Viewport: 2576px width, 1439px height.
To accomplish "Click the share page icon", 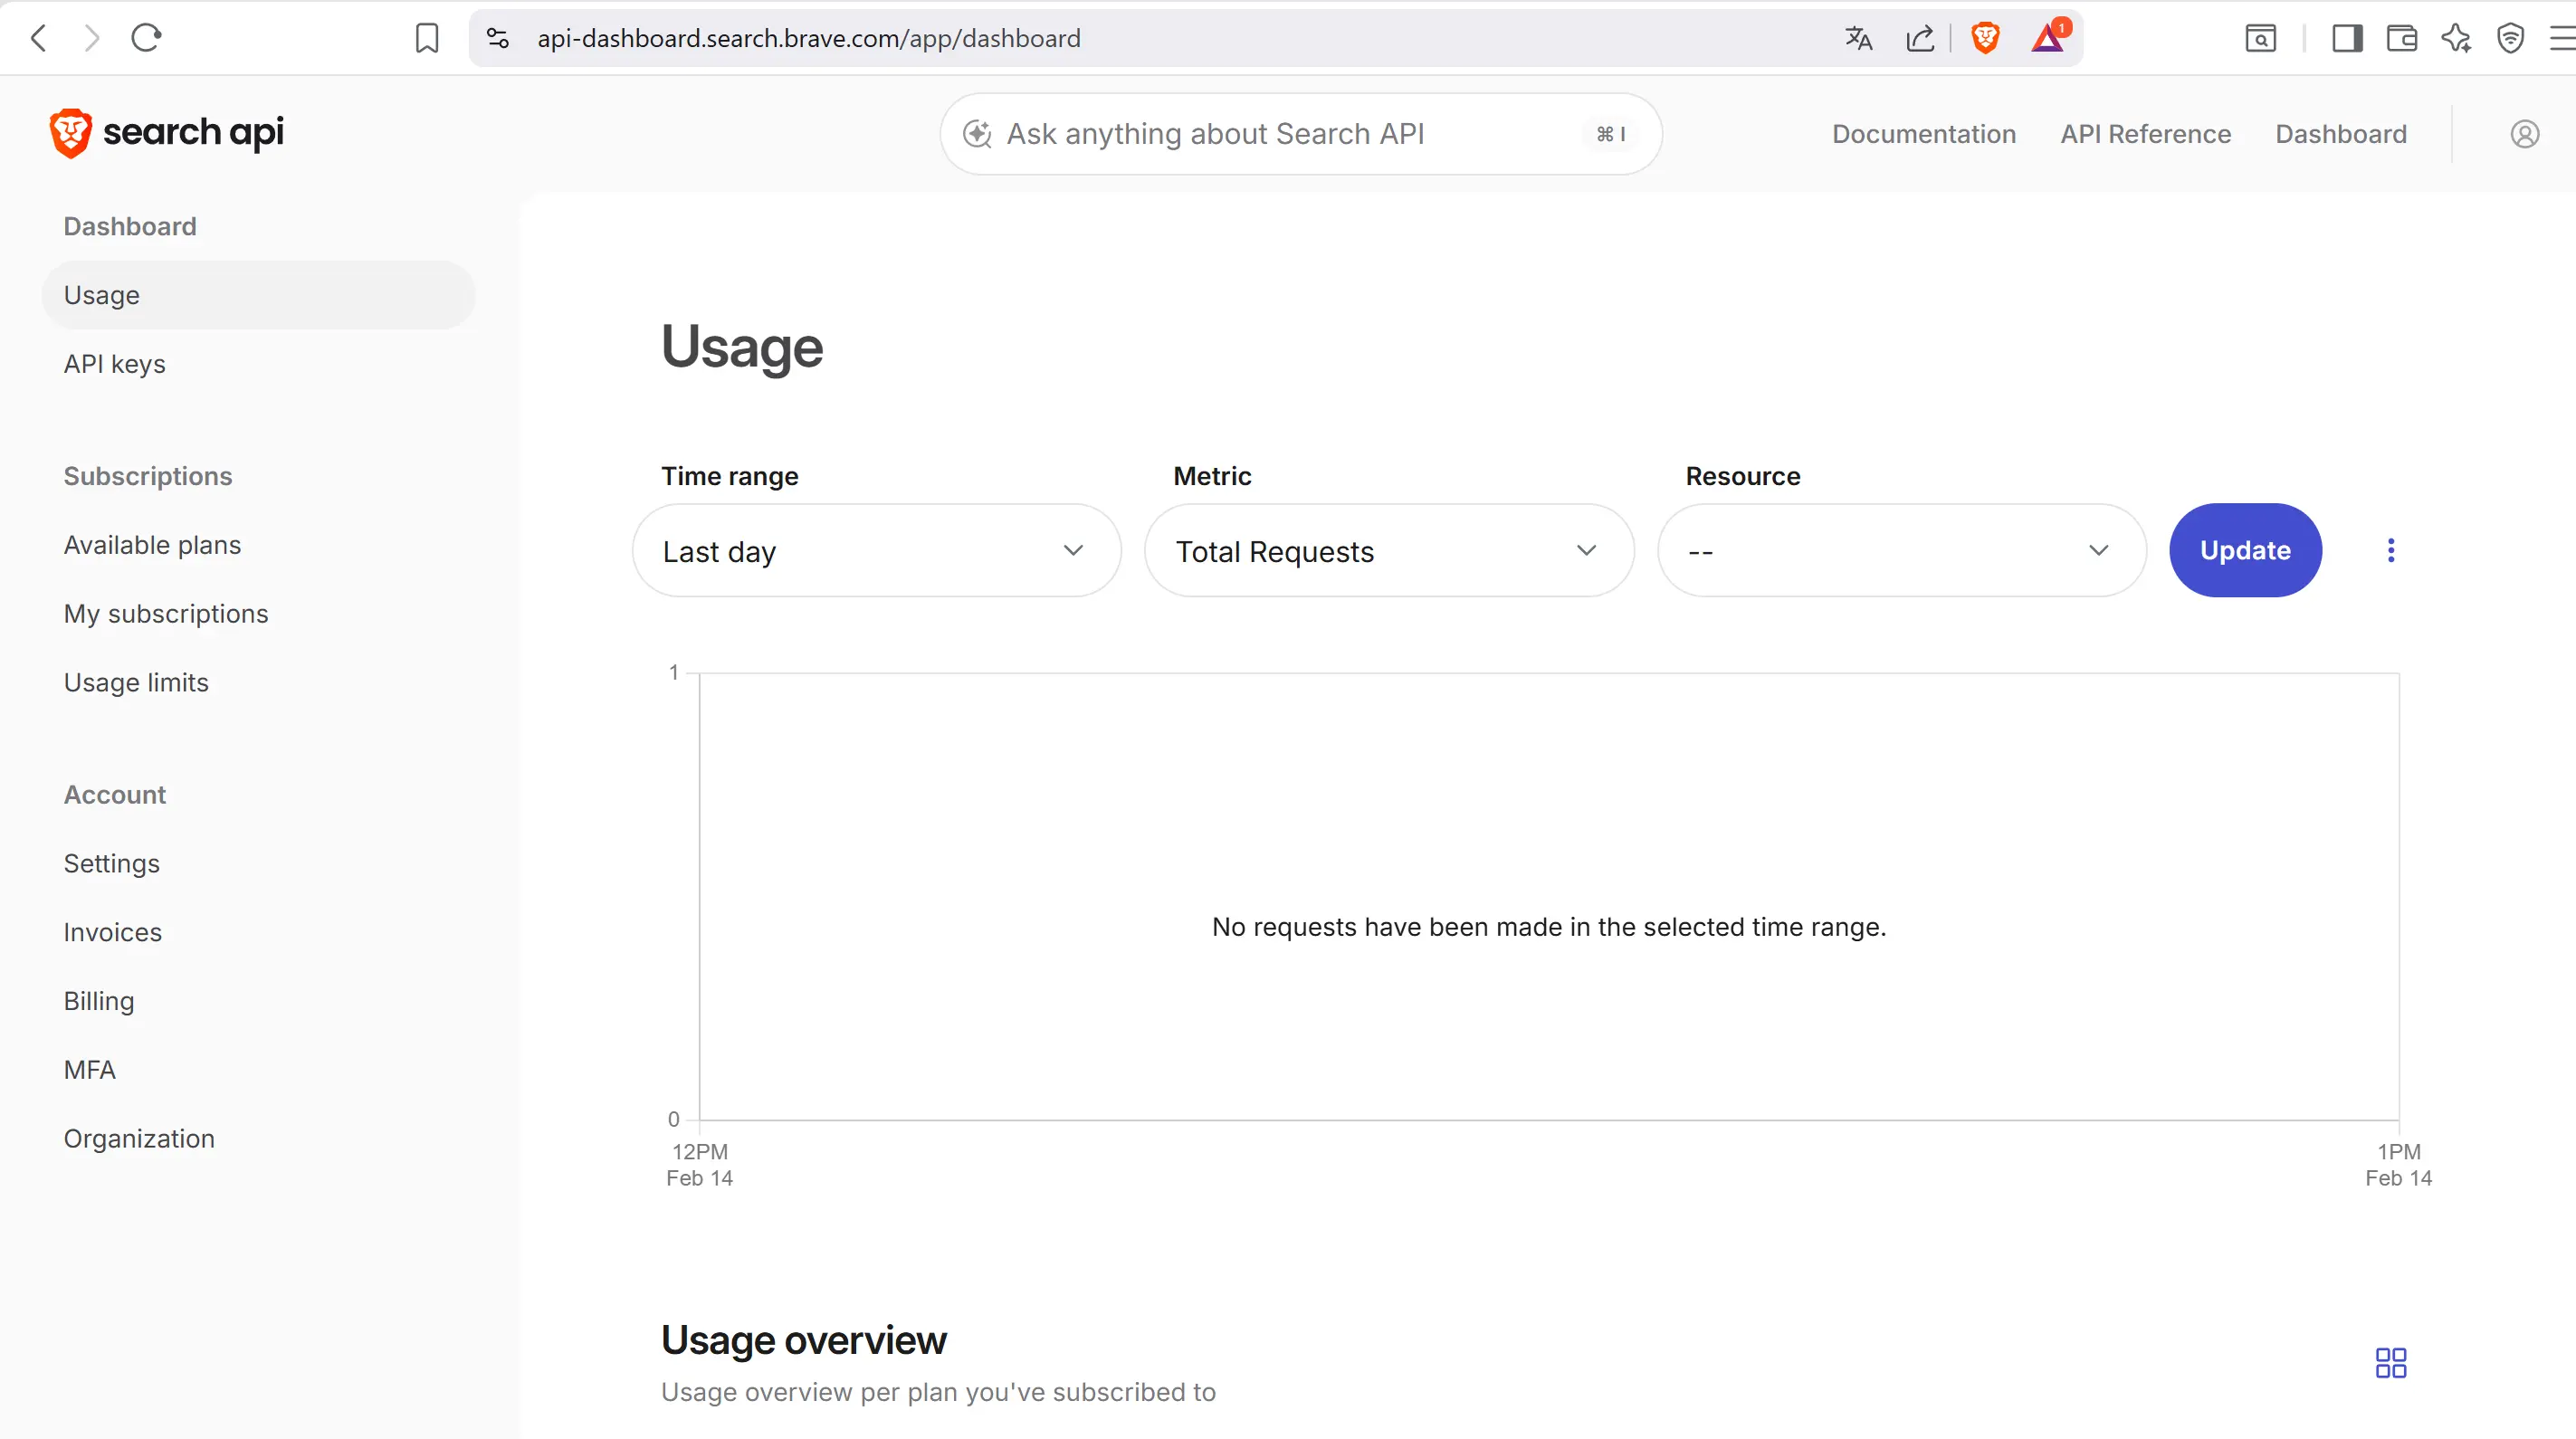I will [1920, 38].
